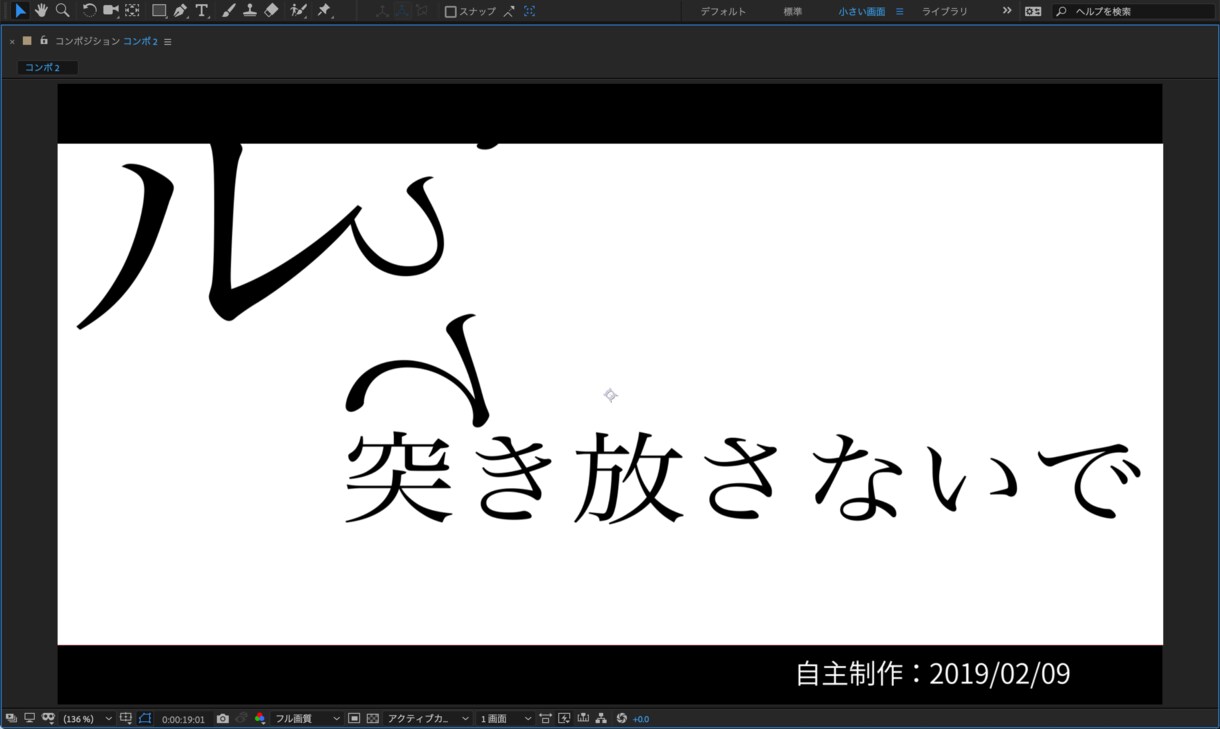
Task: Open the composition flowchart icon
Action: point(601,718)
